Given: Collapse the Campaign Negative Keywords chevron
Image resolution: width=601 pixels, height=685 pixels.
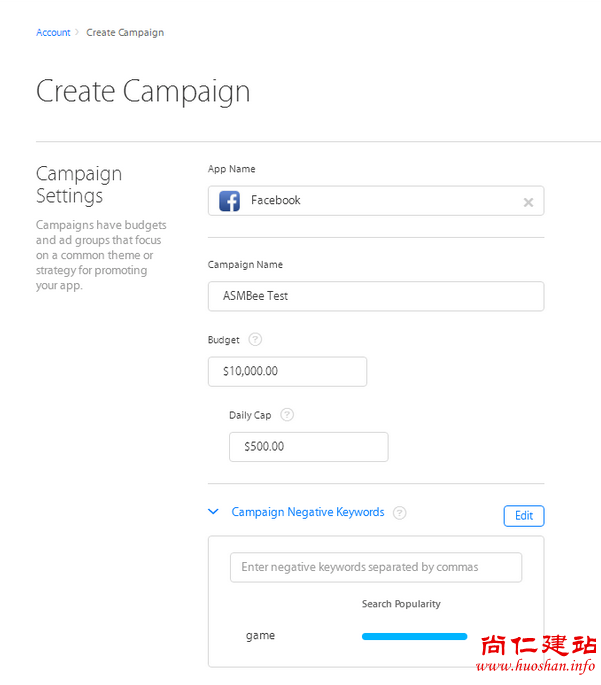Looking at the screenshot, I should [x=213, y=512].
